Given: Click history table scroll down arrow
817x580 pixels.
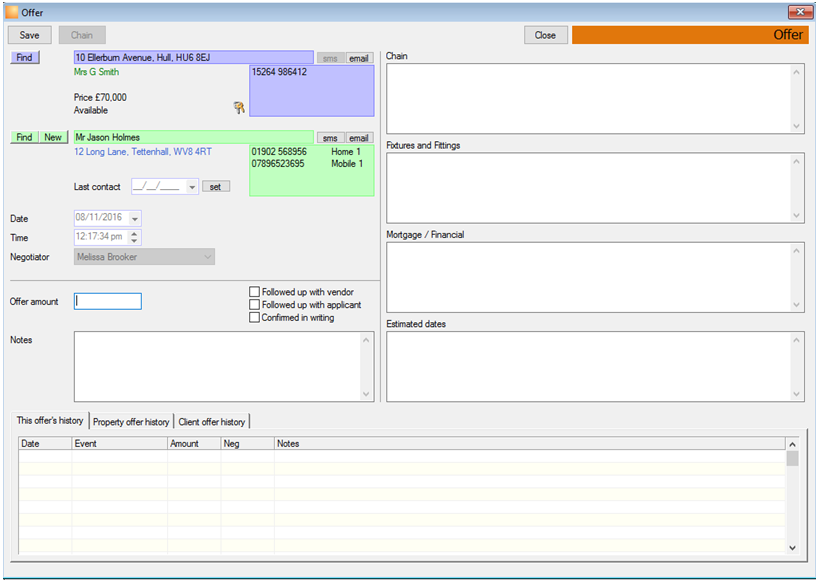Looking at the screenshot, I should tap(792, 548).
